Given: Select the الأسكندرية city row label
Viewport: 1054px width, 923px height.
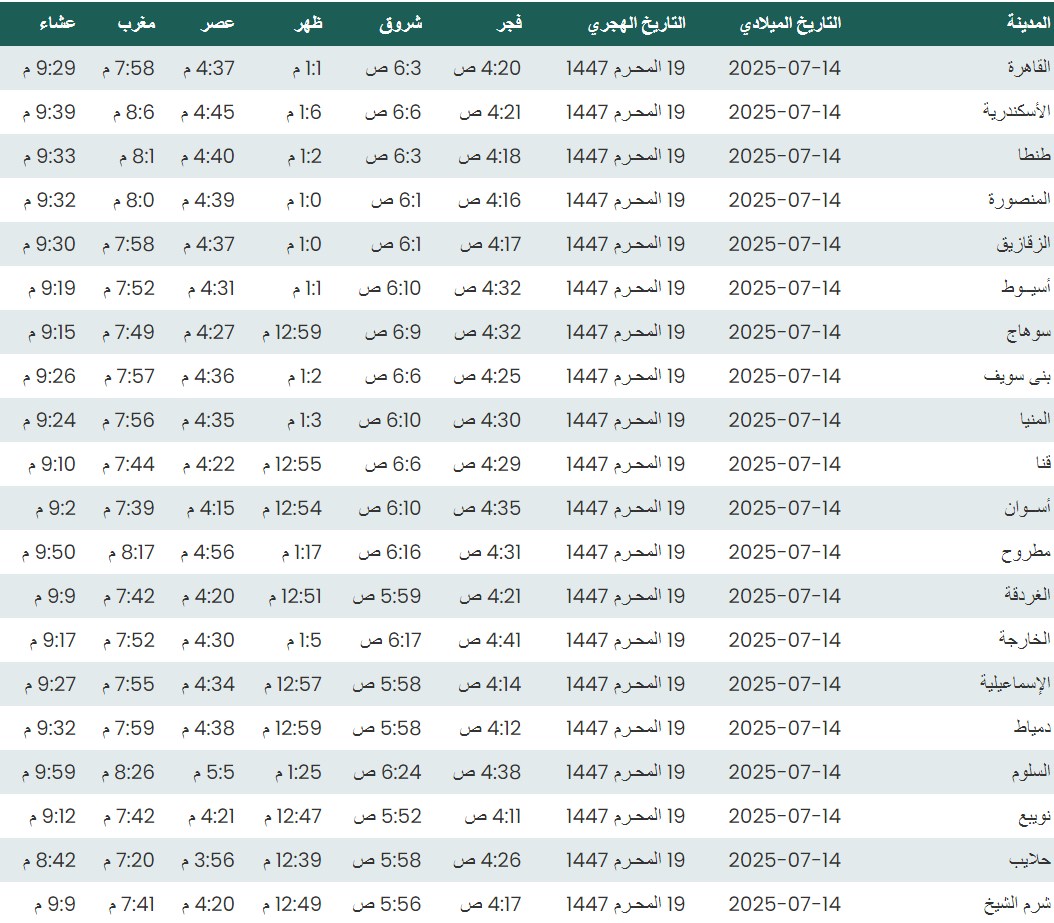Looking at the screenshot, I should (x=1015, y=112).
